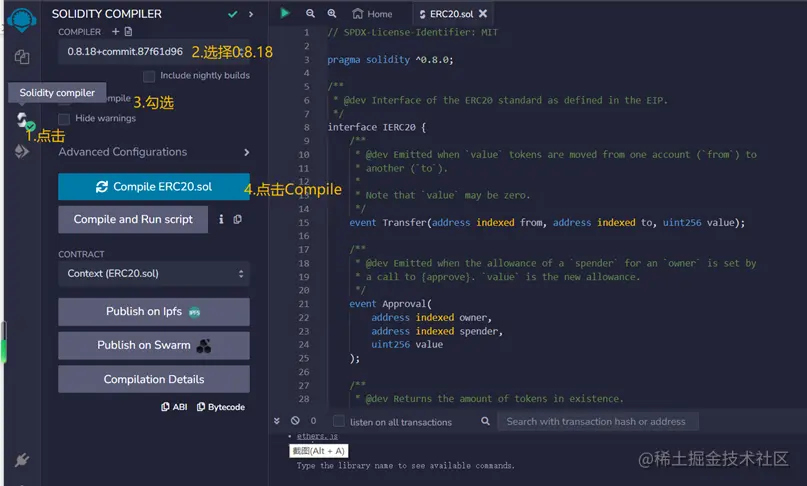807x486 pixels.
Task: Focus the transaction hash search field
Action: point(598,422)
